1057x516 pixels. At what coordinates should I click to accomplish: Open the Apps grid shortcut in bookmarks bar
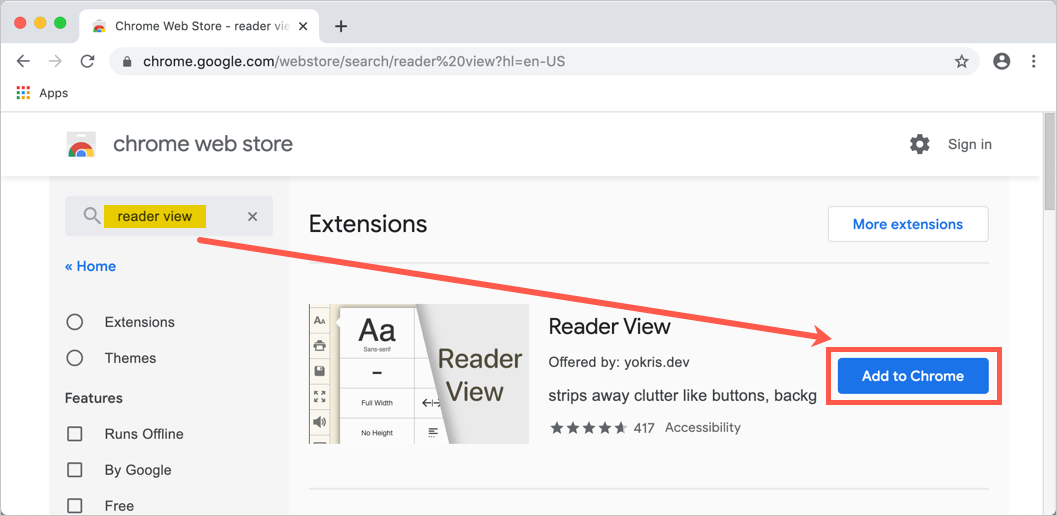tap(24, 93)
